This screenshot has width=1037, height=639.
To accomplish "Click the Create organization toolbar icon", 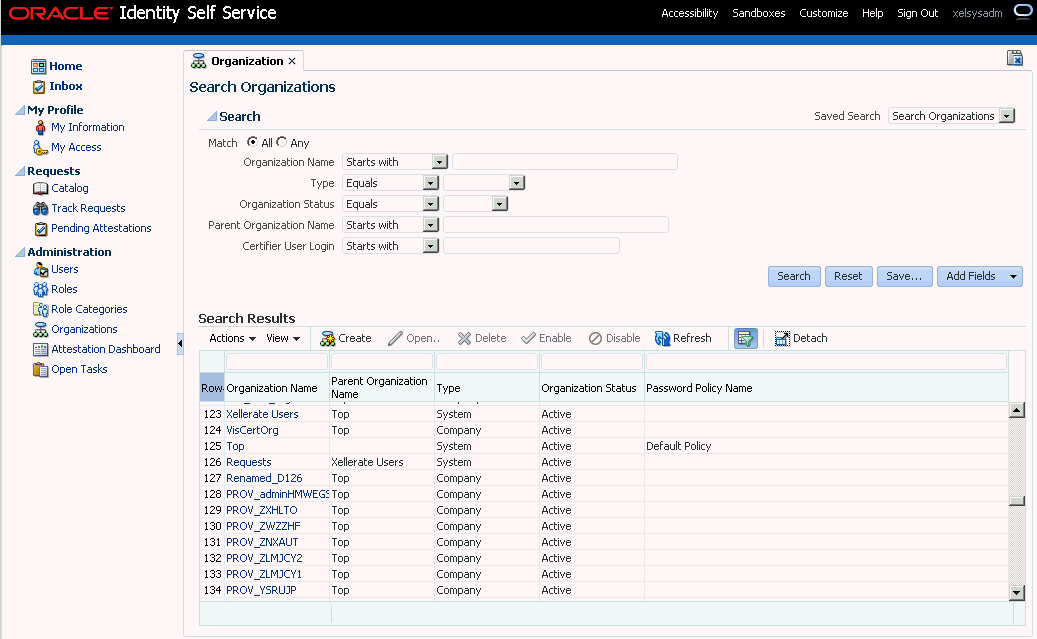I will click(327, 339).
